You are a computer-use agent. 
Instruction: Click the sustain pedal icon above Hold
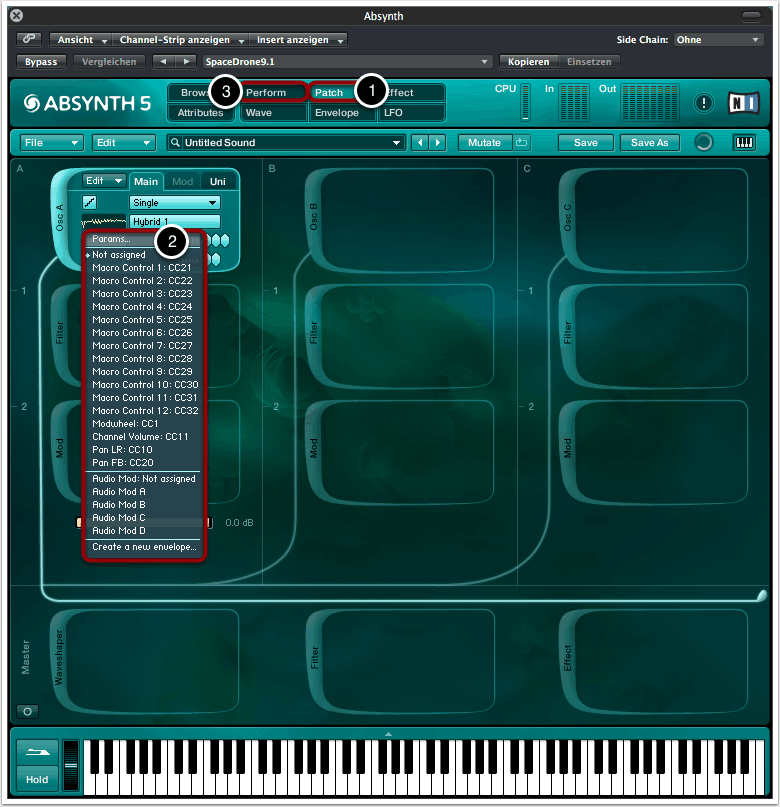click(38, 752)
